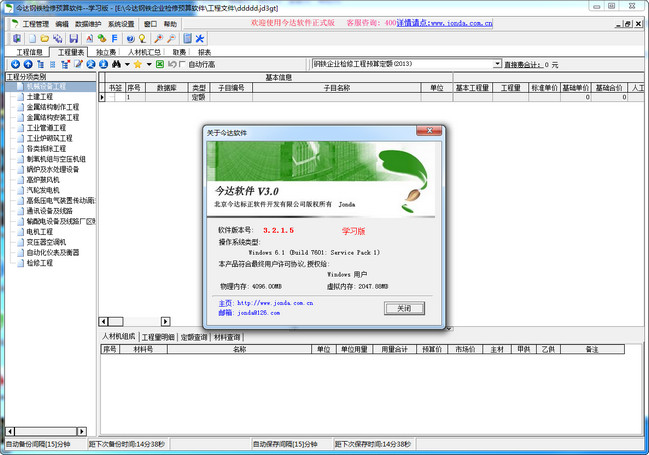Click the binoculars find icon
This screenshot has height=455, width=649.
click(x=116, y=64)
